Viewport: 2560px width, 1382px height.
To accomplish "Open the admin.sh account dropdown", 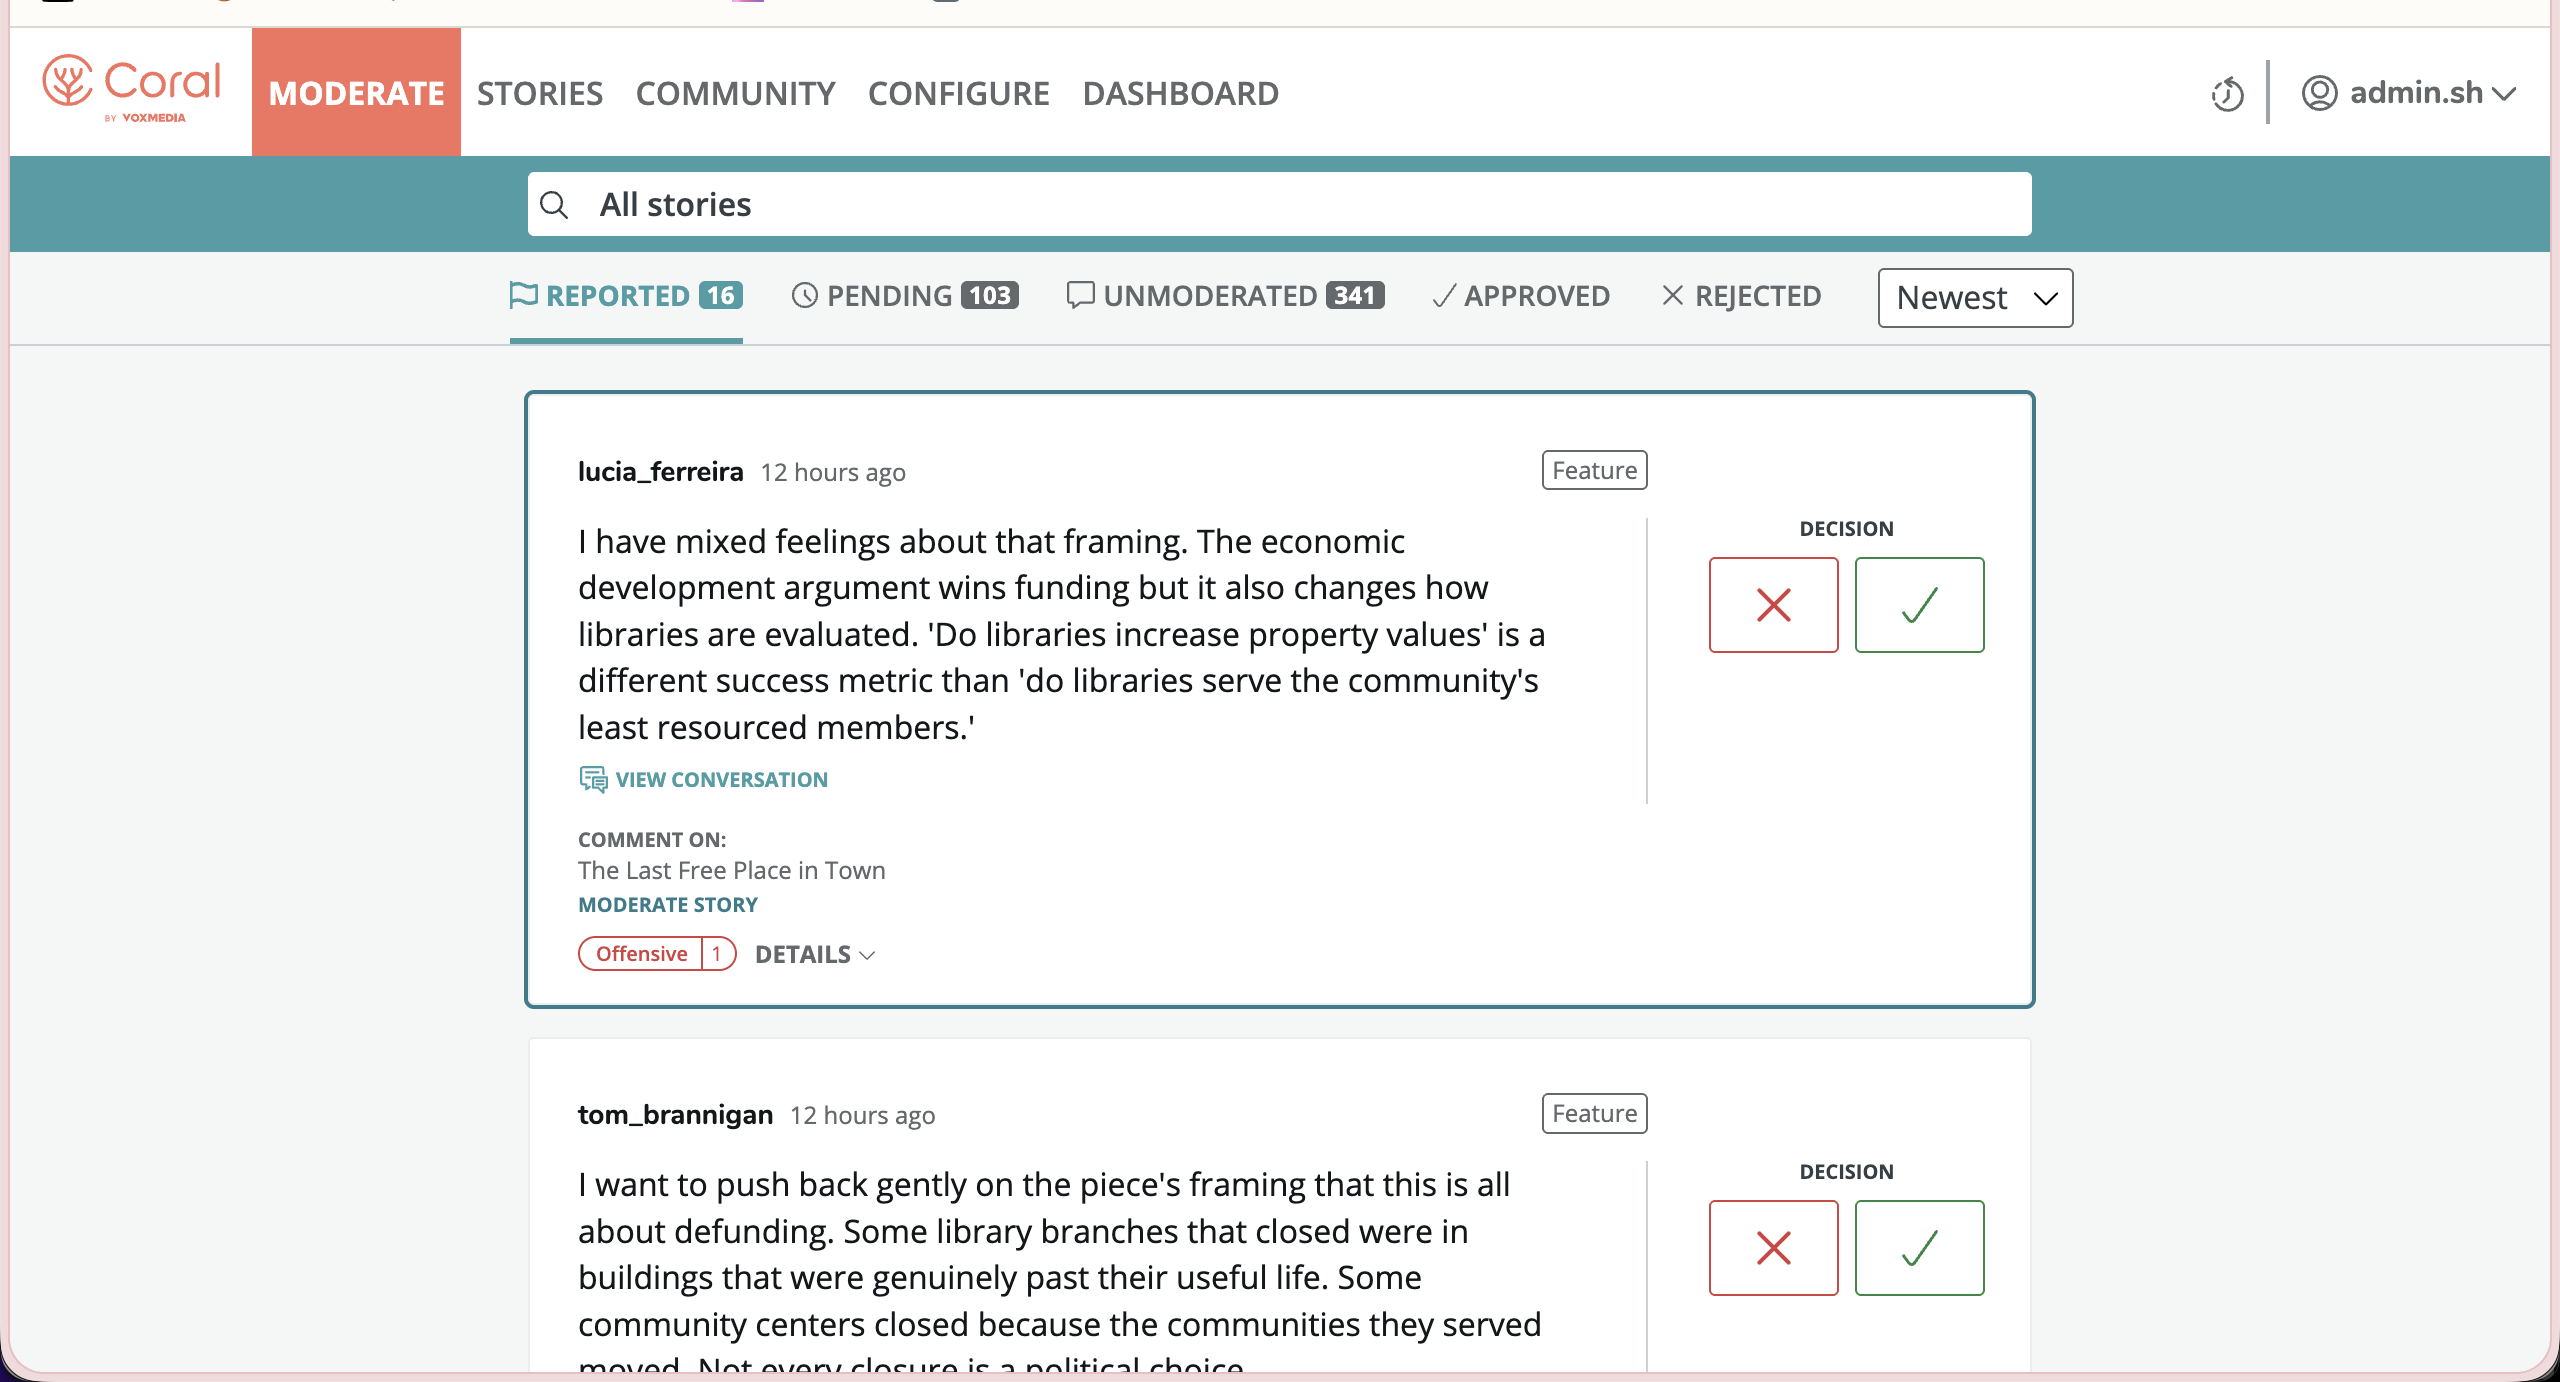I will [2409, 93].
